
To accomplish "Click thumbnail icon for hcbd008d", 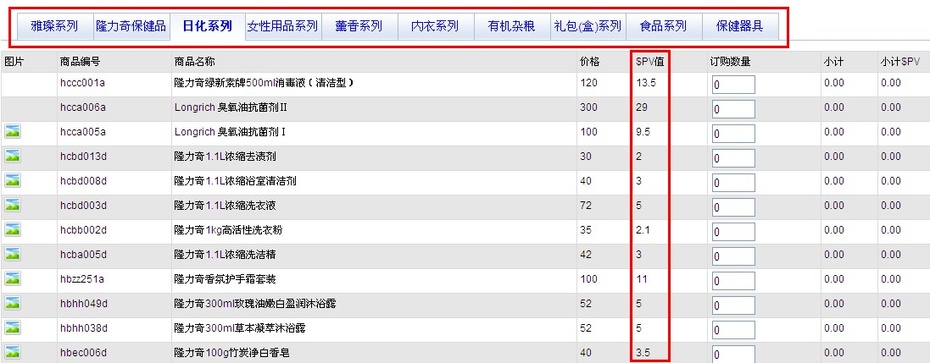I will [12, 180].
